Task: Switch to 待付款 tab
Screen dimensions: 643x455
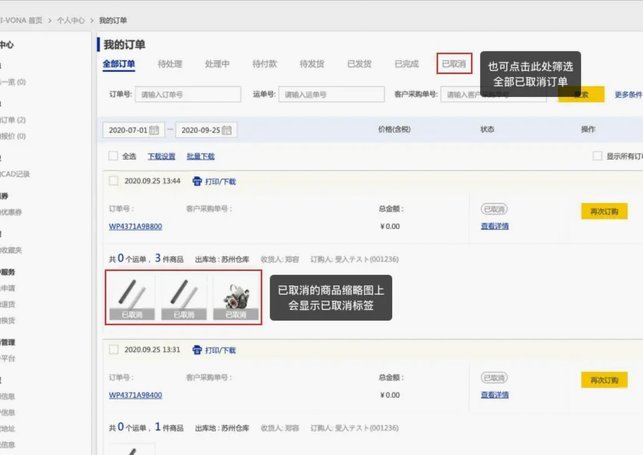Action: (264, 64)
